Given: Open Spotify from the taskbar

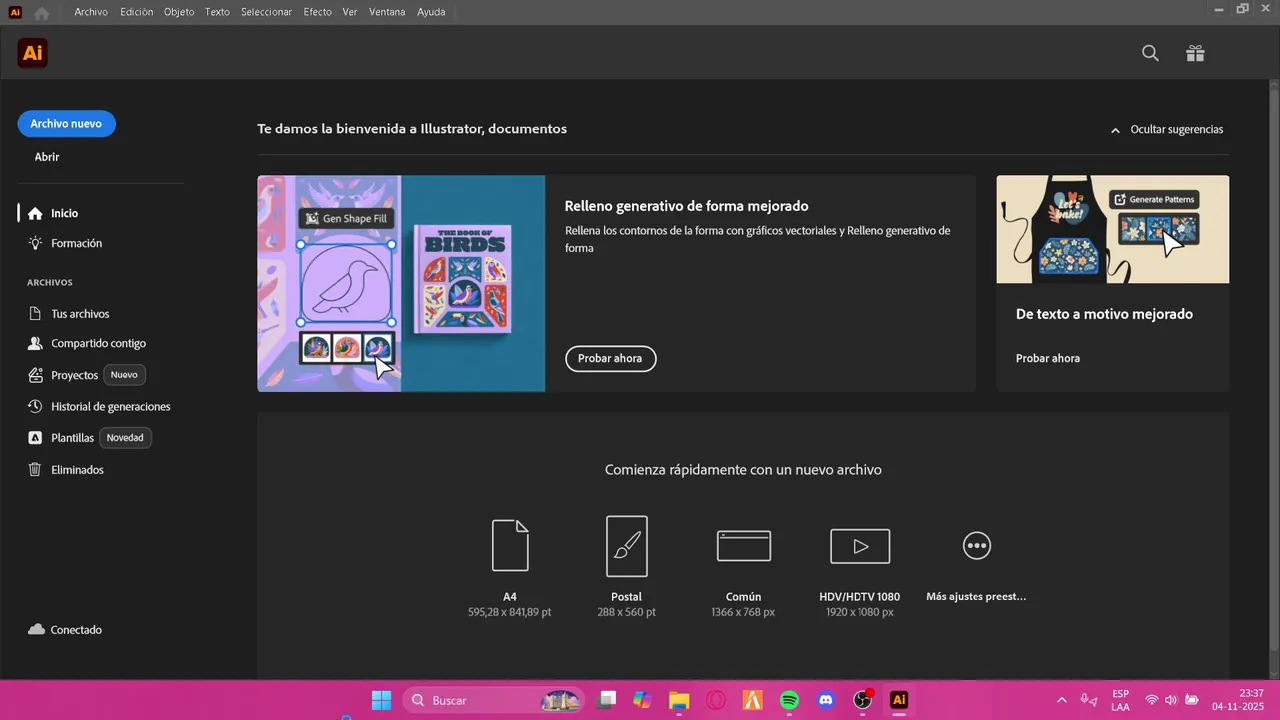Looking at the screenshot, I should tap(789, 700).
